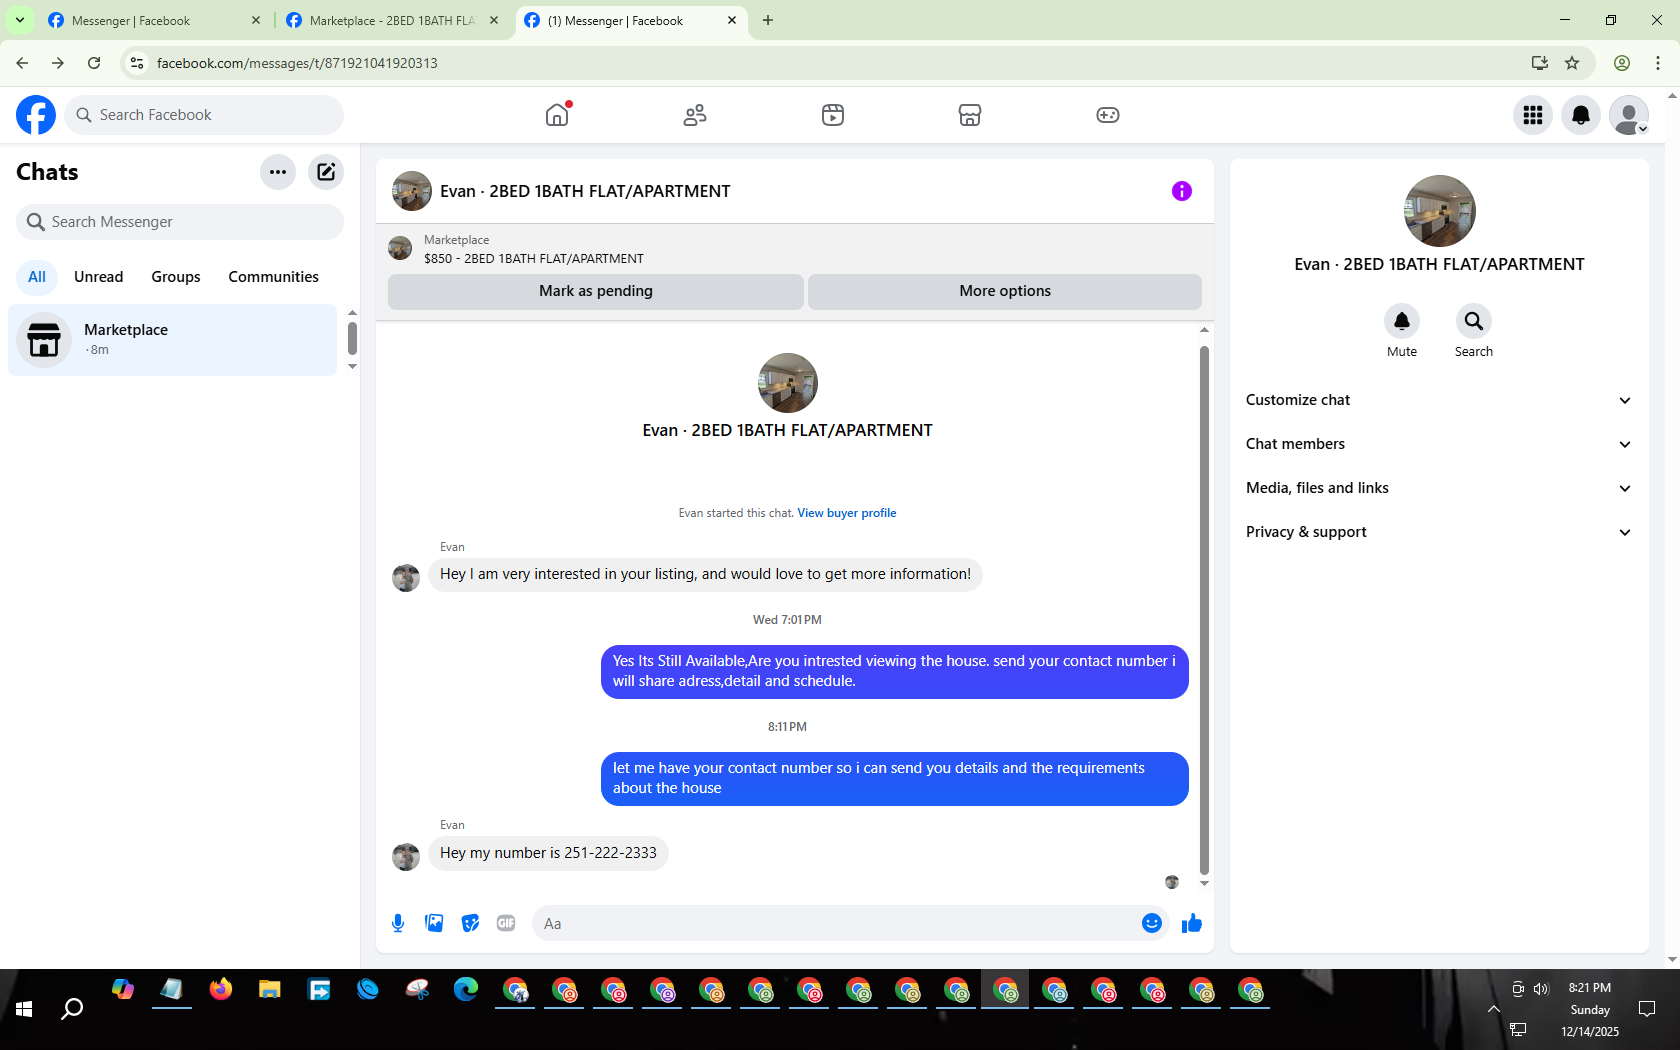Viewport: 1680px width, 1050px height.
Task: Expand Media, files and links section
Action: tap(1439, 488)
